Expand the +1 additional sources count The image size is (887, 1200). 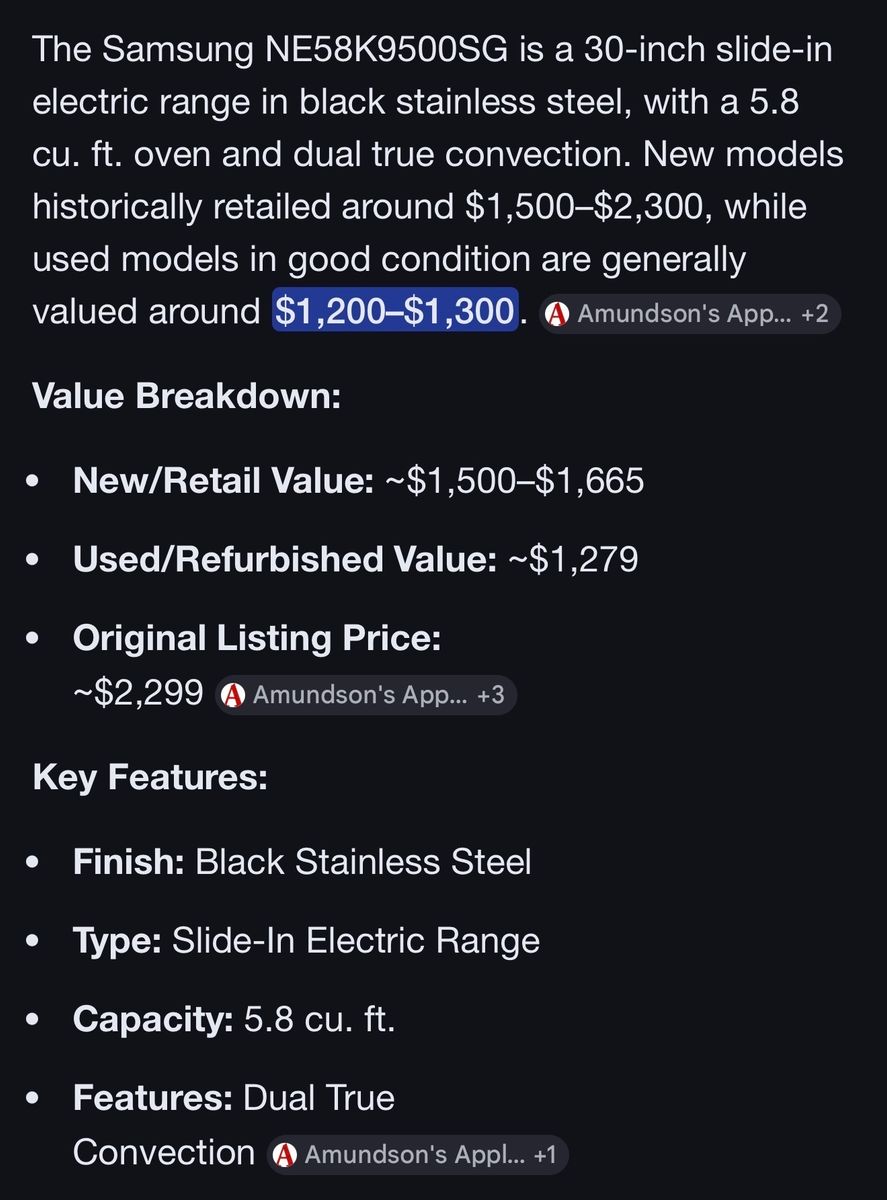[x=544, y=1155]
